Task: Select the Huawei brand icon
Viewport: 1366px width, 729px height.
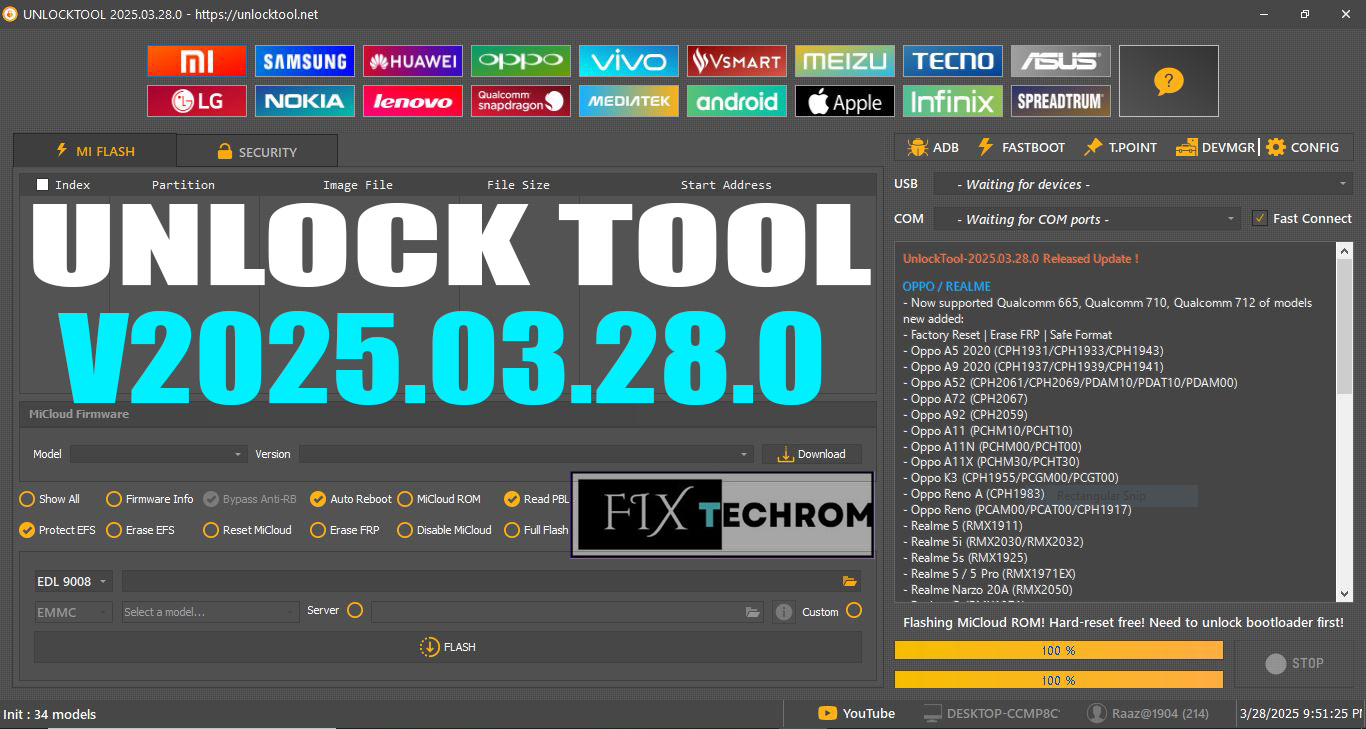Action: (x=413, y=61)
